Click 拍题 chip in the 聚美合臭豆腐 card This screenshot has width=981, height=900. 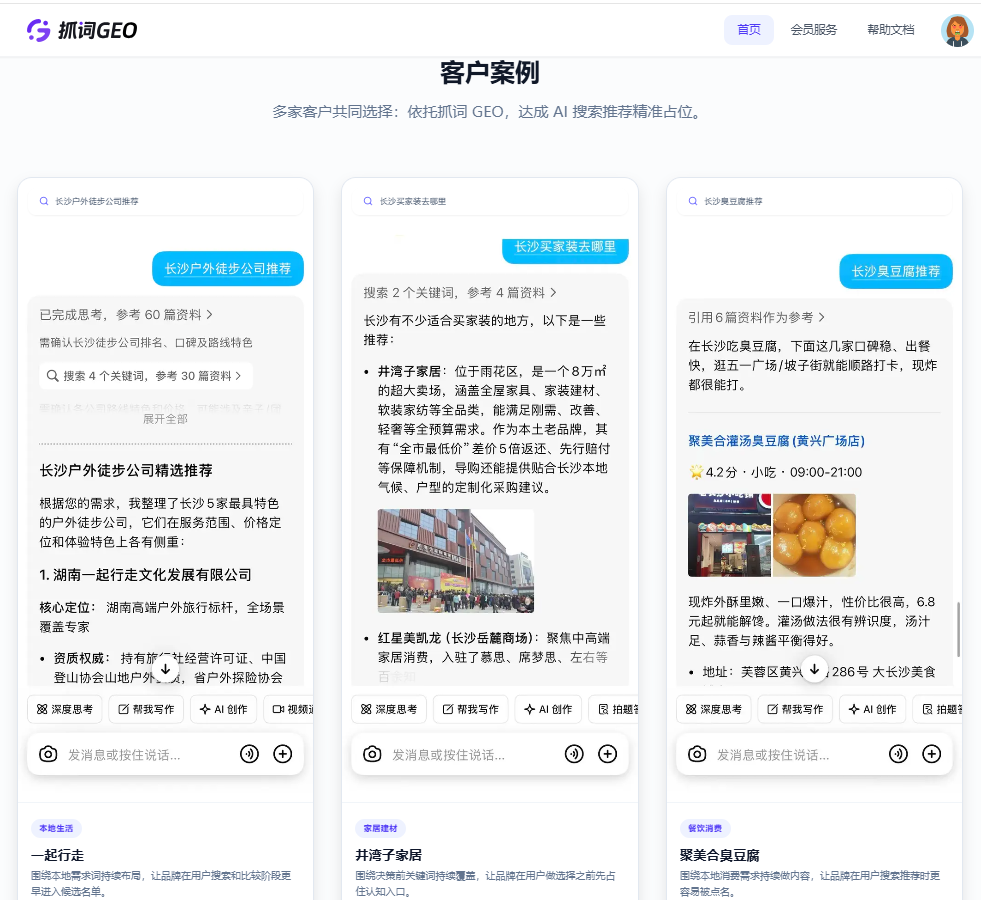coord(937,709)
